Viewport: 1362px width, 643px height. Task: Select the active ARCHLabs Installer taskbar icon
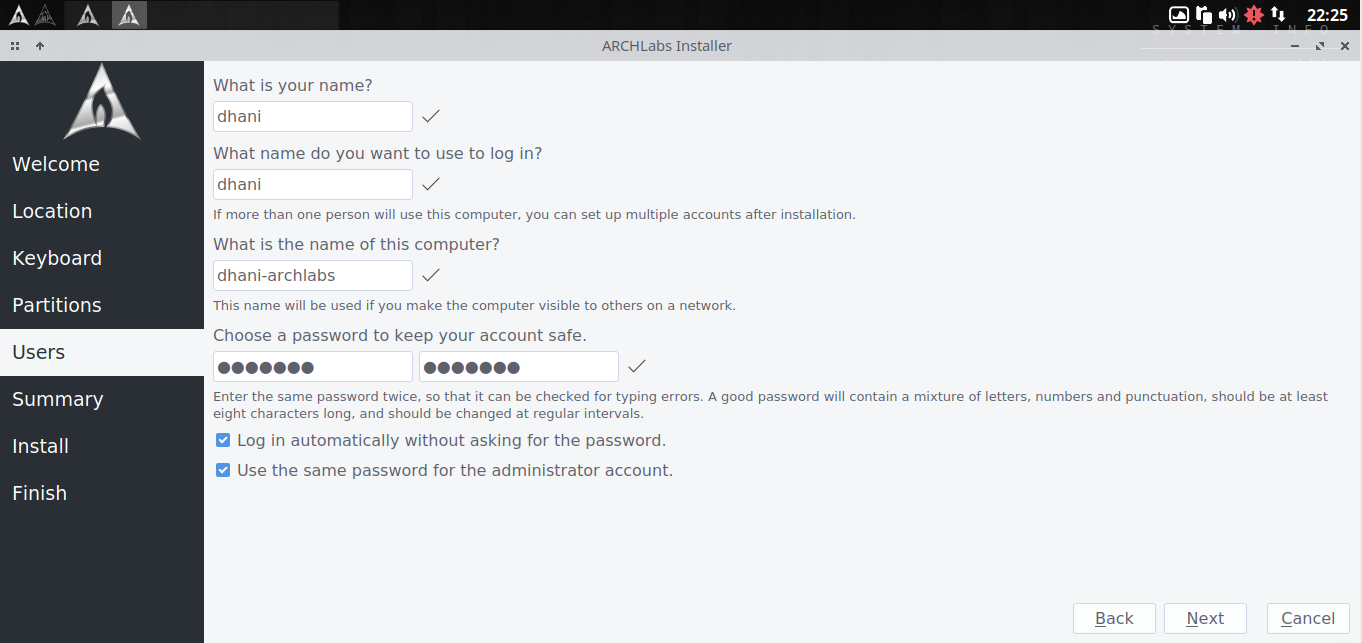(x=129, y=15)
